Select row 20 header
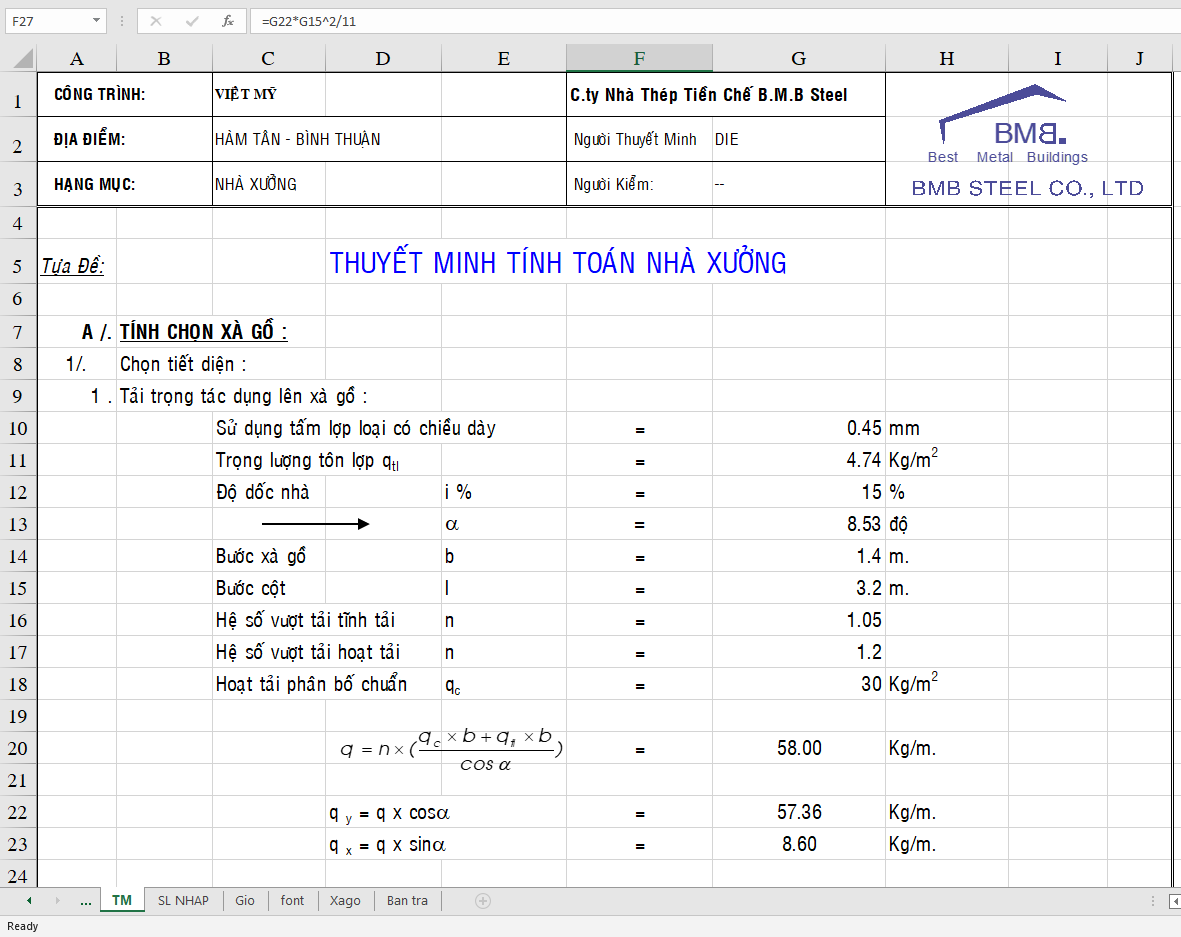Viewport: 1181px width, 937px height. (x=17, y=749)
